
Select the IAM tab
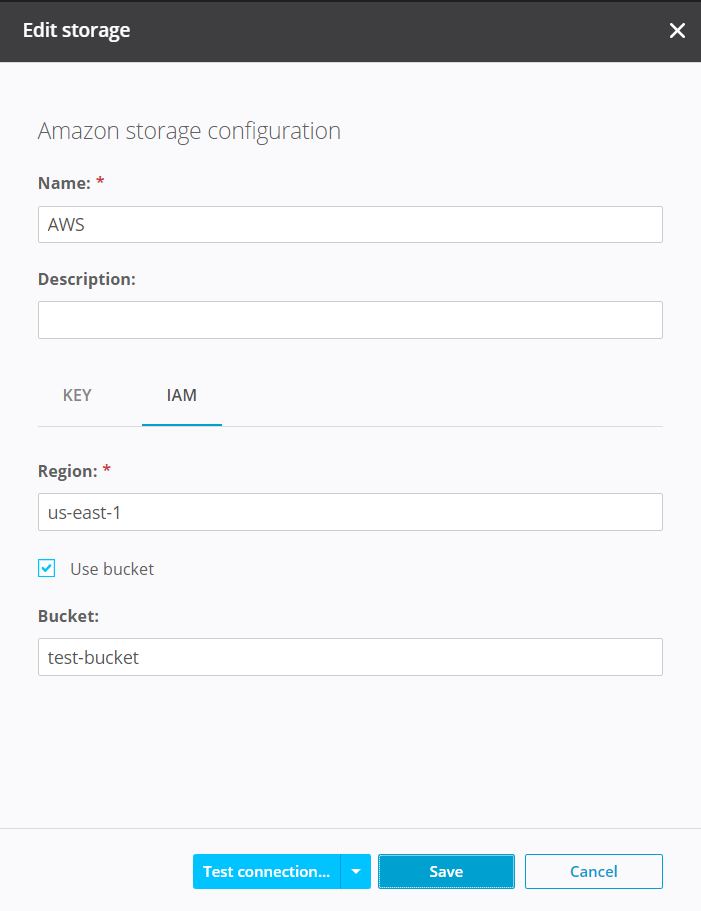click(182, 395)
